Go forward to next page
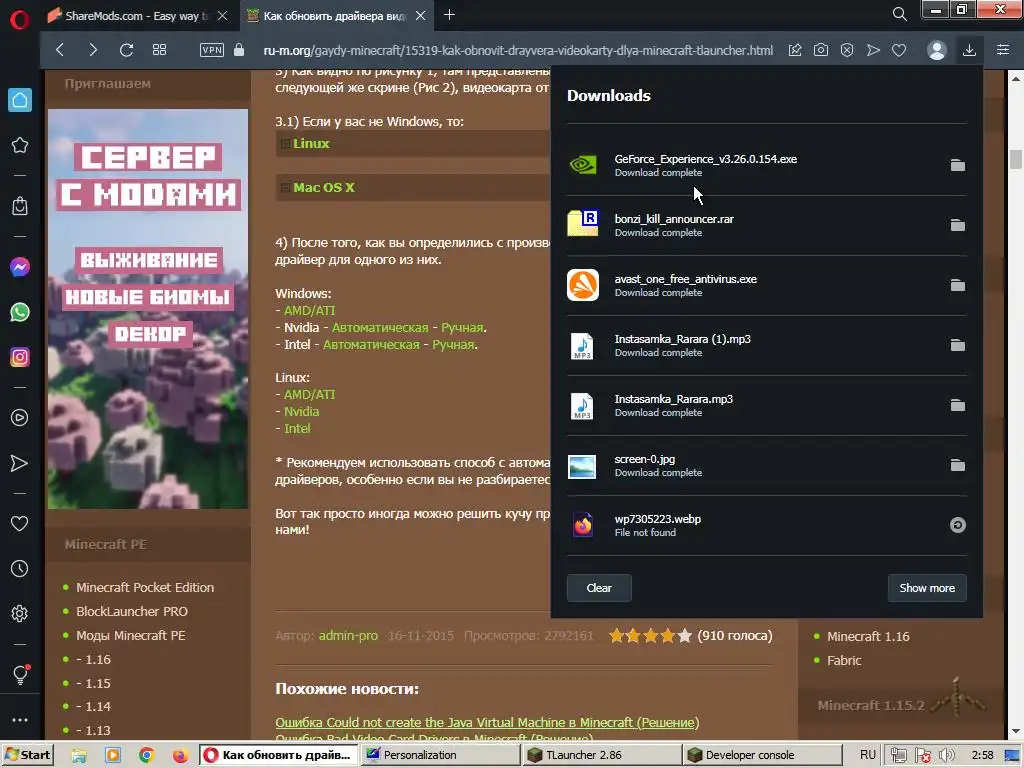Screen dimensions: 1024x768 click(x=93, y=50)
